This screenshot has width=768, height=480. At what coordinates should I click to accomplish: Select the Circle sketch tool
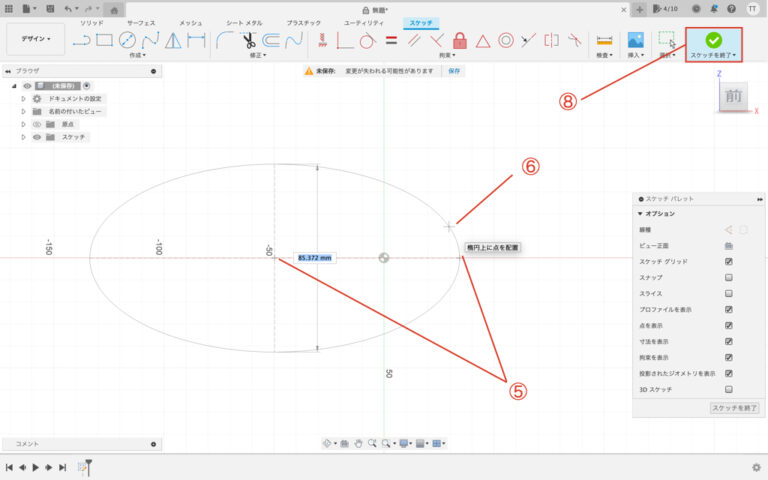pos(127,41)
